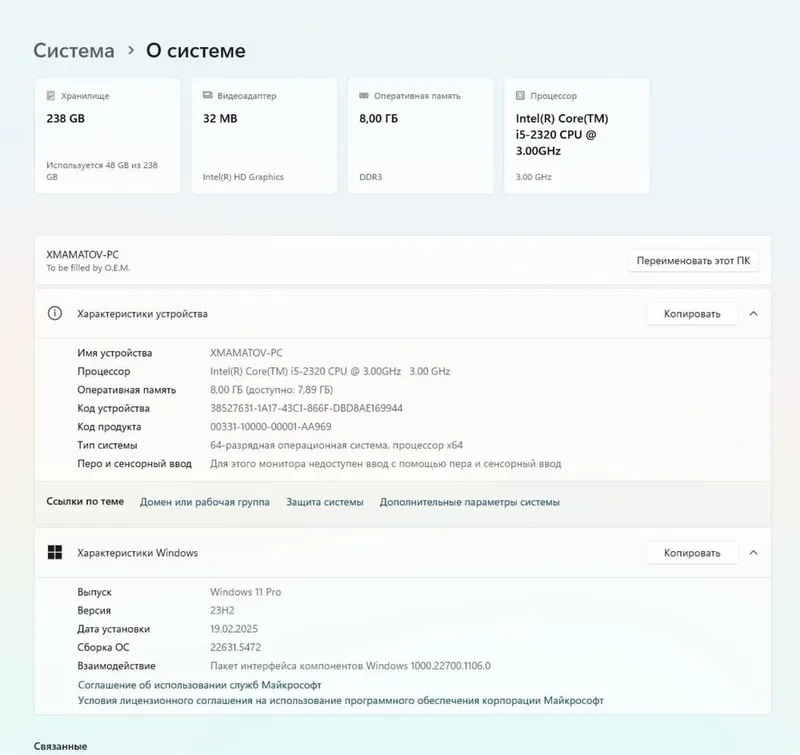Select RAM value 8,00 ГБ (доступно: 7,89 ГБ)

(x=271, y=390)
